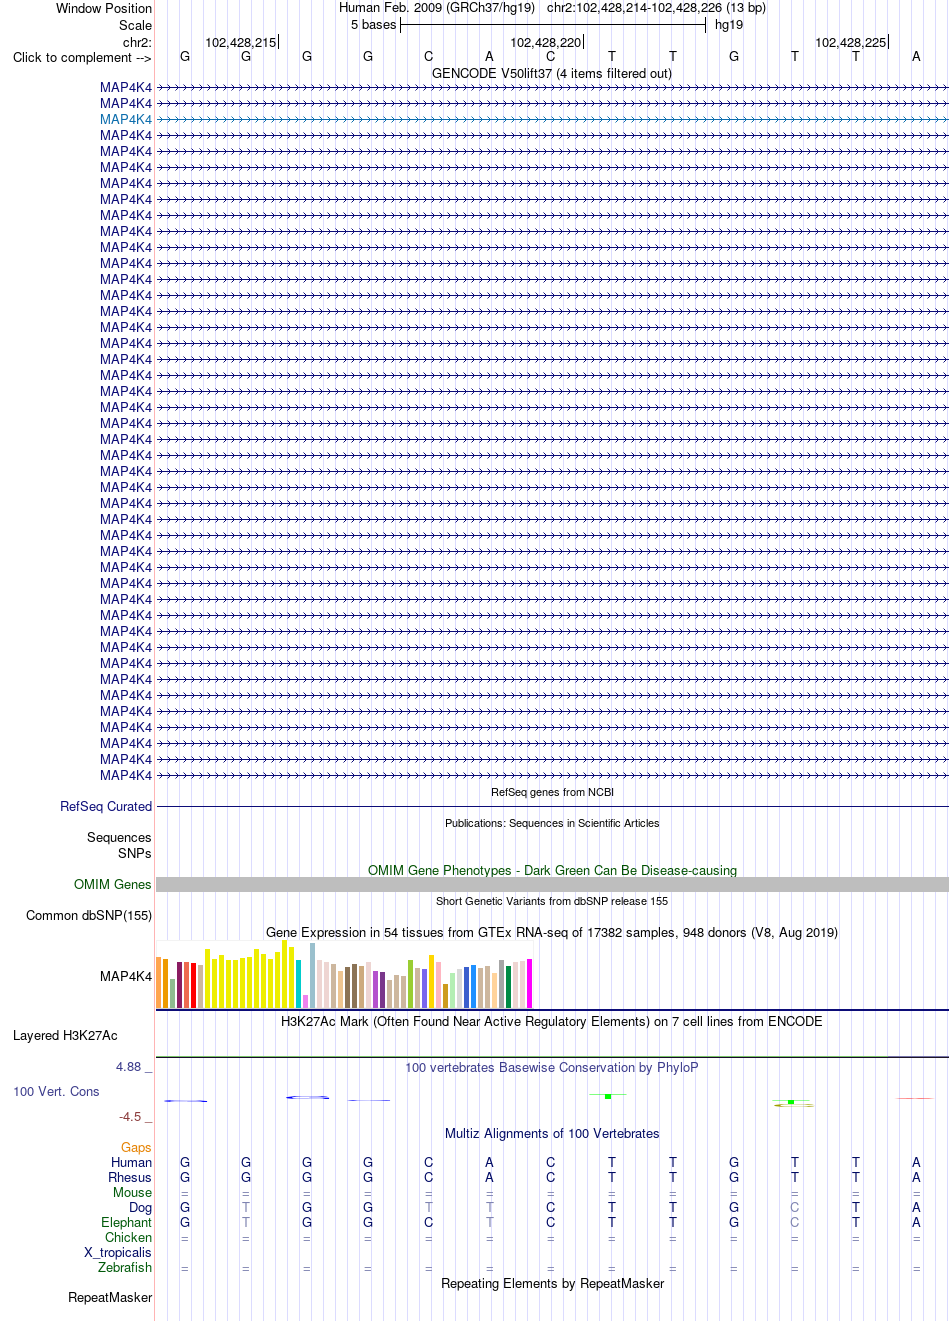
Task: Click the red PhyloP mark at far right
Action: pyautogui.click(x=915, y=1098)
